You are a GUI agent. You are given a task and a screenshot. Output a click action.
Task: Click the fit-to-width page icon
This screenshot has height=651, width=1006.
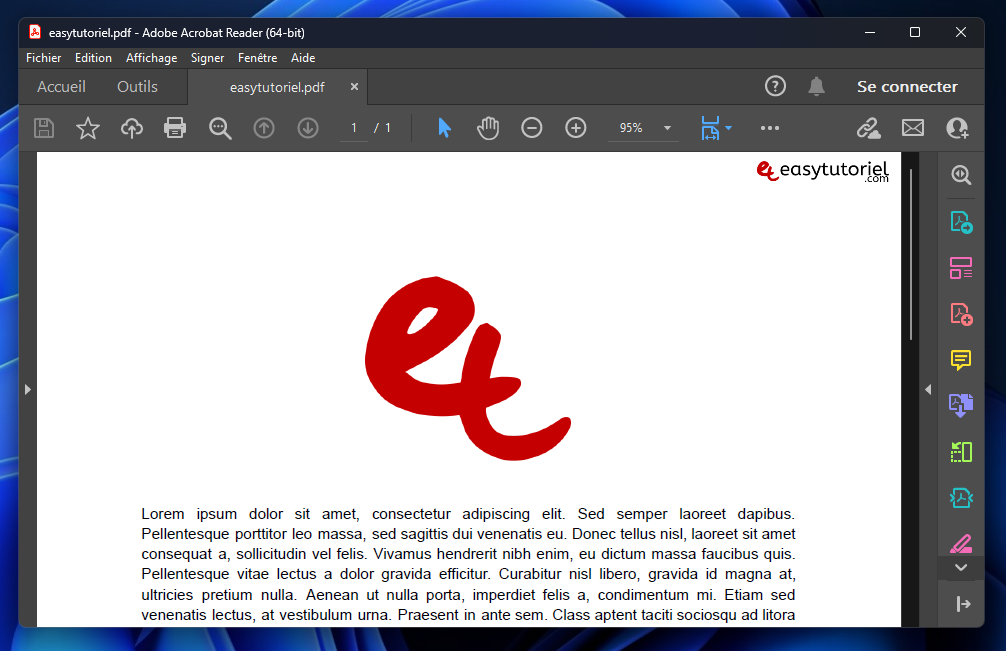(x=710, y=128)
